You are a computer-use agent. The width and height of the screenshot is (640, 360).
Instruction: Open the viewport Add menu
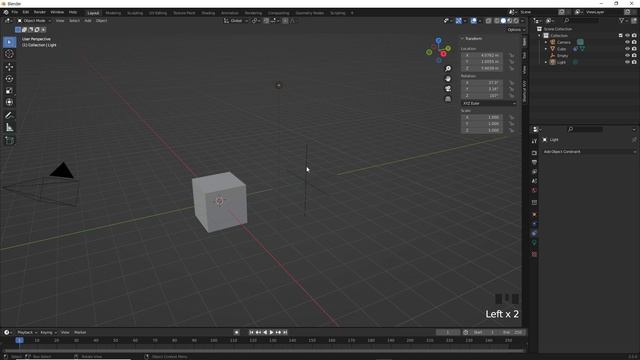[88, 21]
